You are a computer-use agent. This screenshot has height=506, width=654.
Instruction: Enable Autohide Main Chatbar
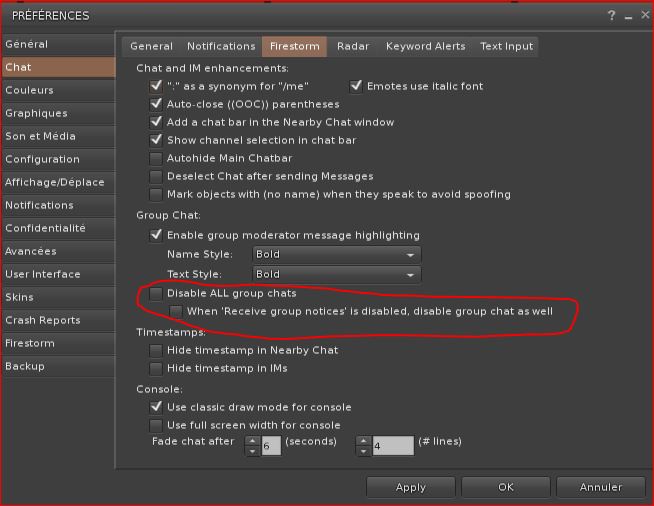(x=156, y=158)
